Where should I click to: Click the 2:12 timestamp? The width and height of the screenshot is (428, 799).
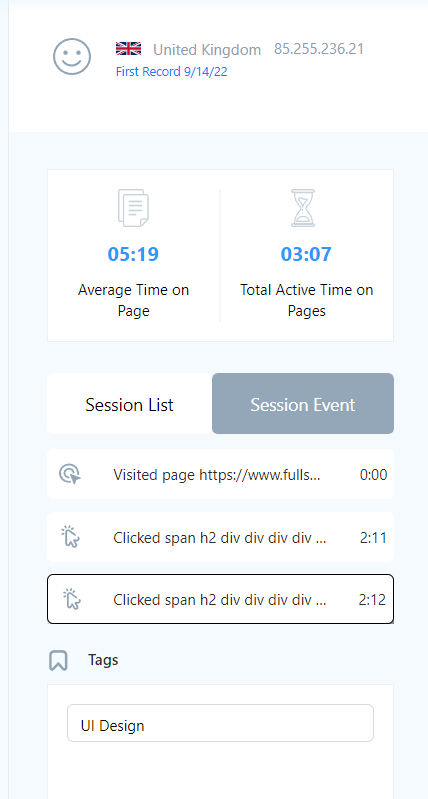pos(372,600)
